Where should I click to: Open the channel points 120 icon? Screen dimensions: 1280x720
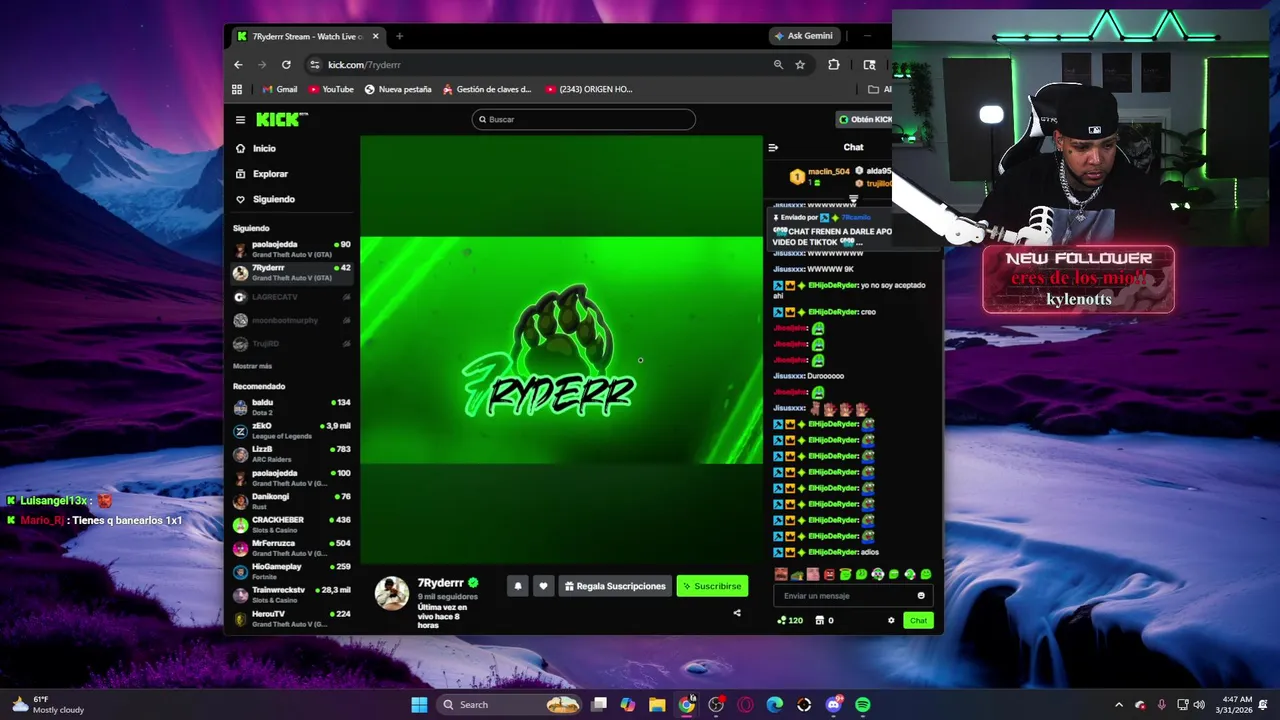[790, 620]
